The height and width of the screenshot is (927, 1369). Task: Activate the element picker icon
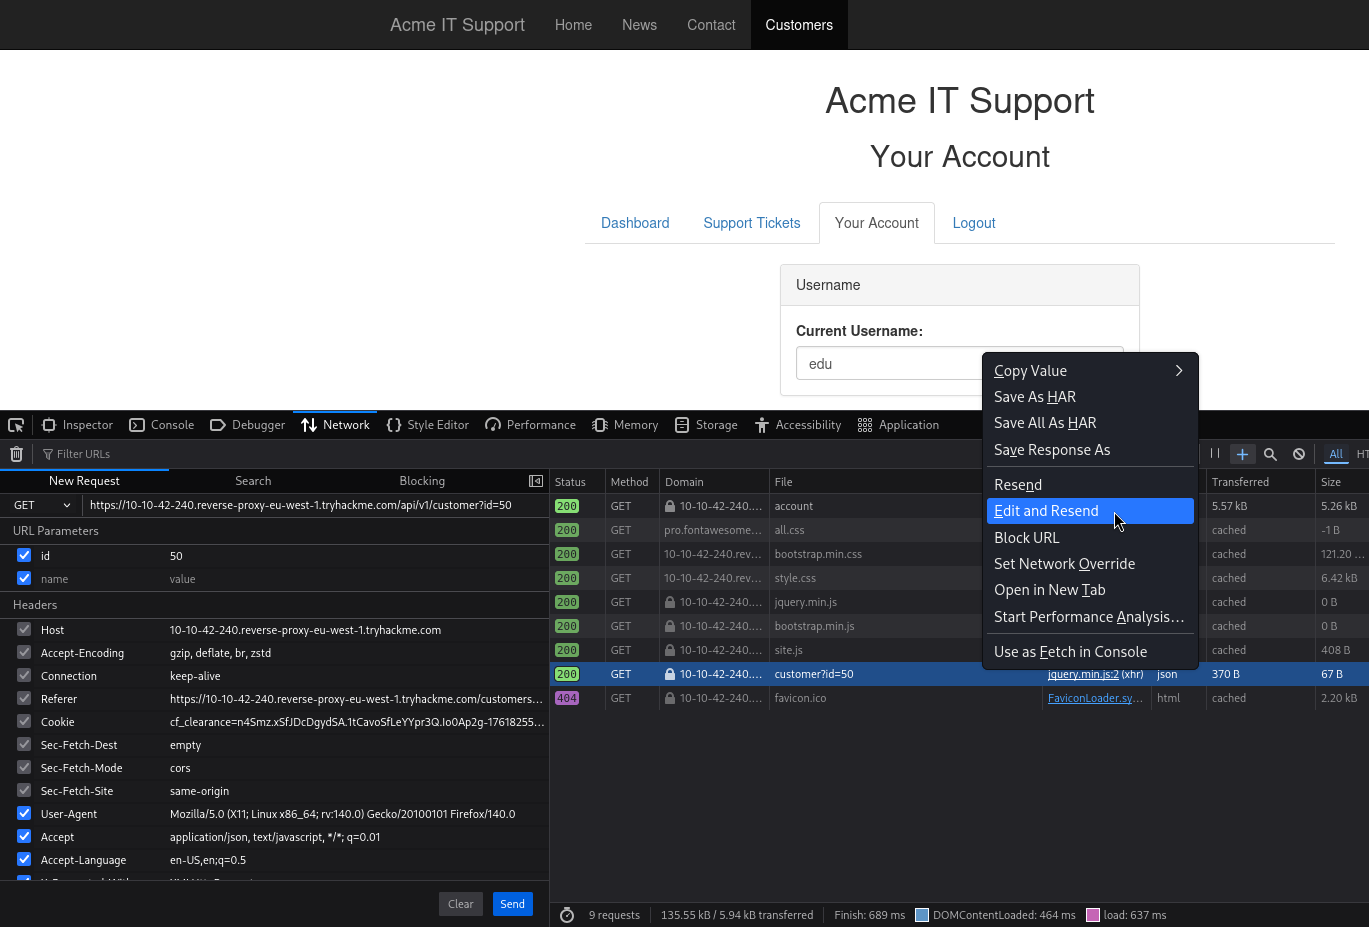pos(16,425)
